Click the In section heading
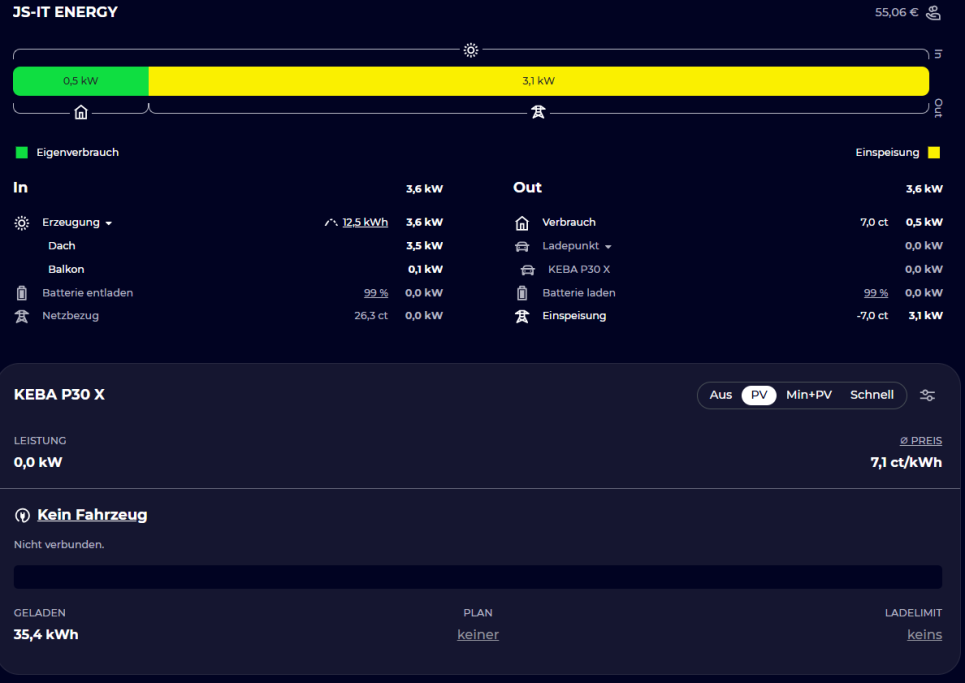Screen dimensions: 965x683 [20, 188]
